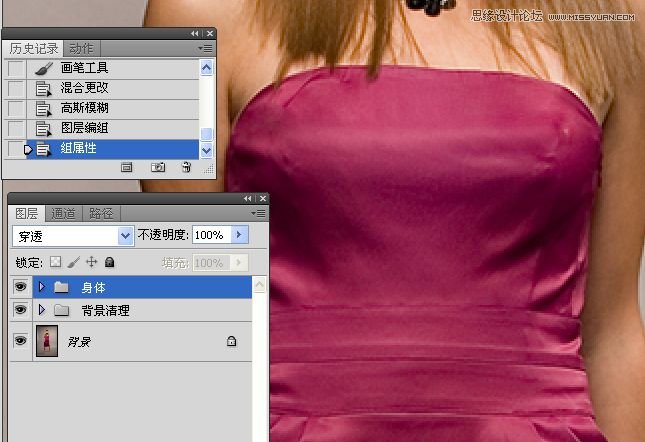Expand the 身体 layer group triangle
The image size is (645, 442).
[42, 287]
